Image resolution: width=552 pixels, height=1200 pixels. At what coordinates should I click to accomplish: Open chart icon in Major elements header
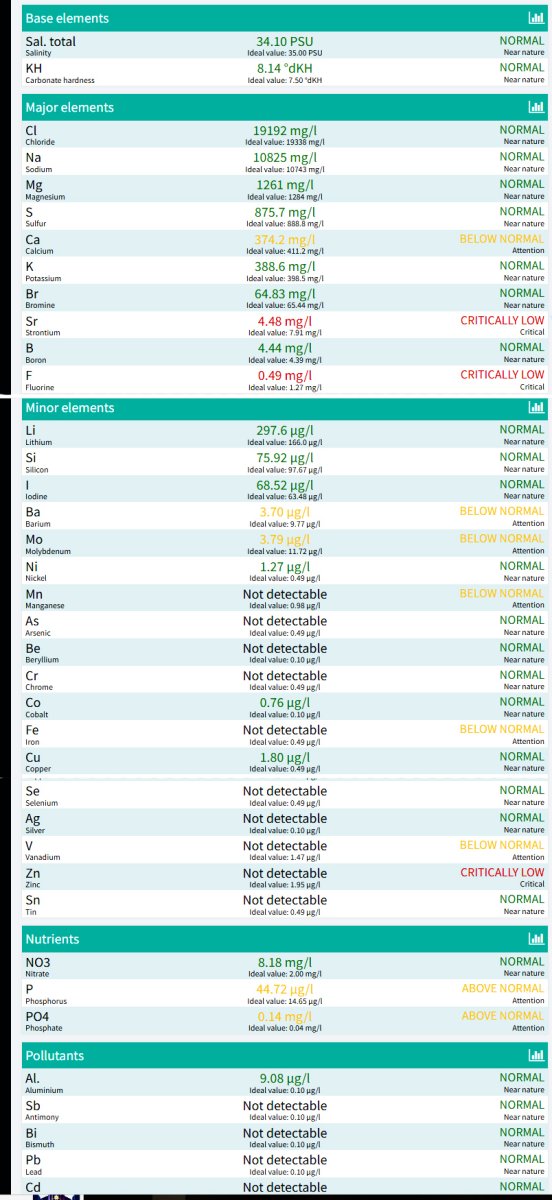tap(535, 107)
